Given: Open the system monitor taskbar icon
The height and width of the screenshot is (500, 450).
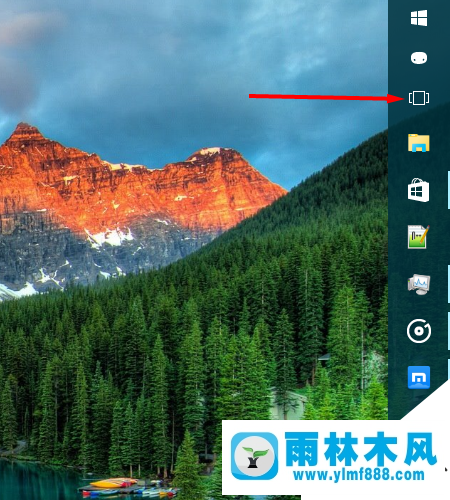Looking at the screenshot, I should 419,284.
